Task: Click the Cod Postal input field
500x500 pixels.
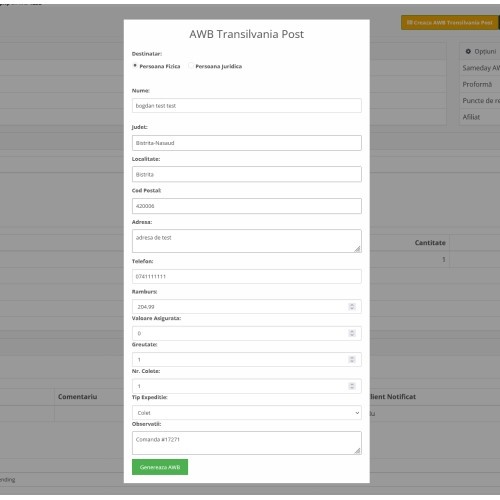Action: point(247,206)
